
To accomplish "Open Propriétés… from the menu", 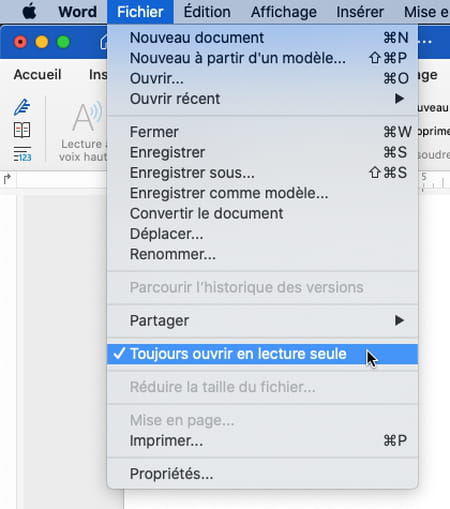I will tap(262, 474).
